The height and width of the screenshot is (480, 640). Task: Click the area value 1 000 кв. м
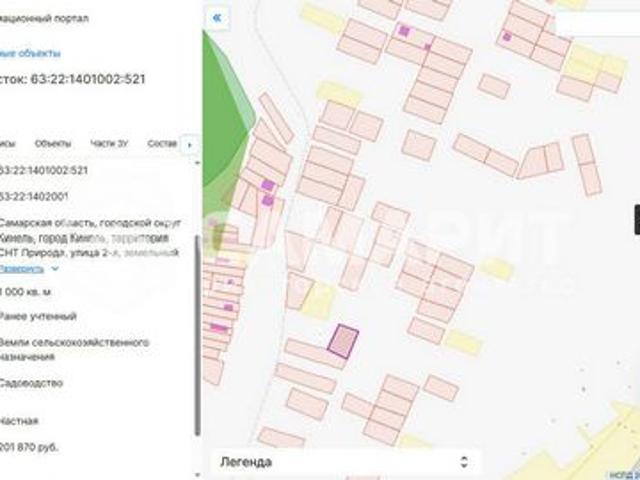pos(25,292)
